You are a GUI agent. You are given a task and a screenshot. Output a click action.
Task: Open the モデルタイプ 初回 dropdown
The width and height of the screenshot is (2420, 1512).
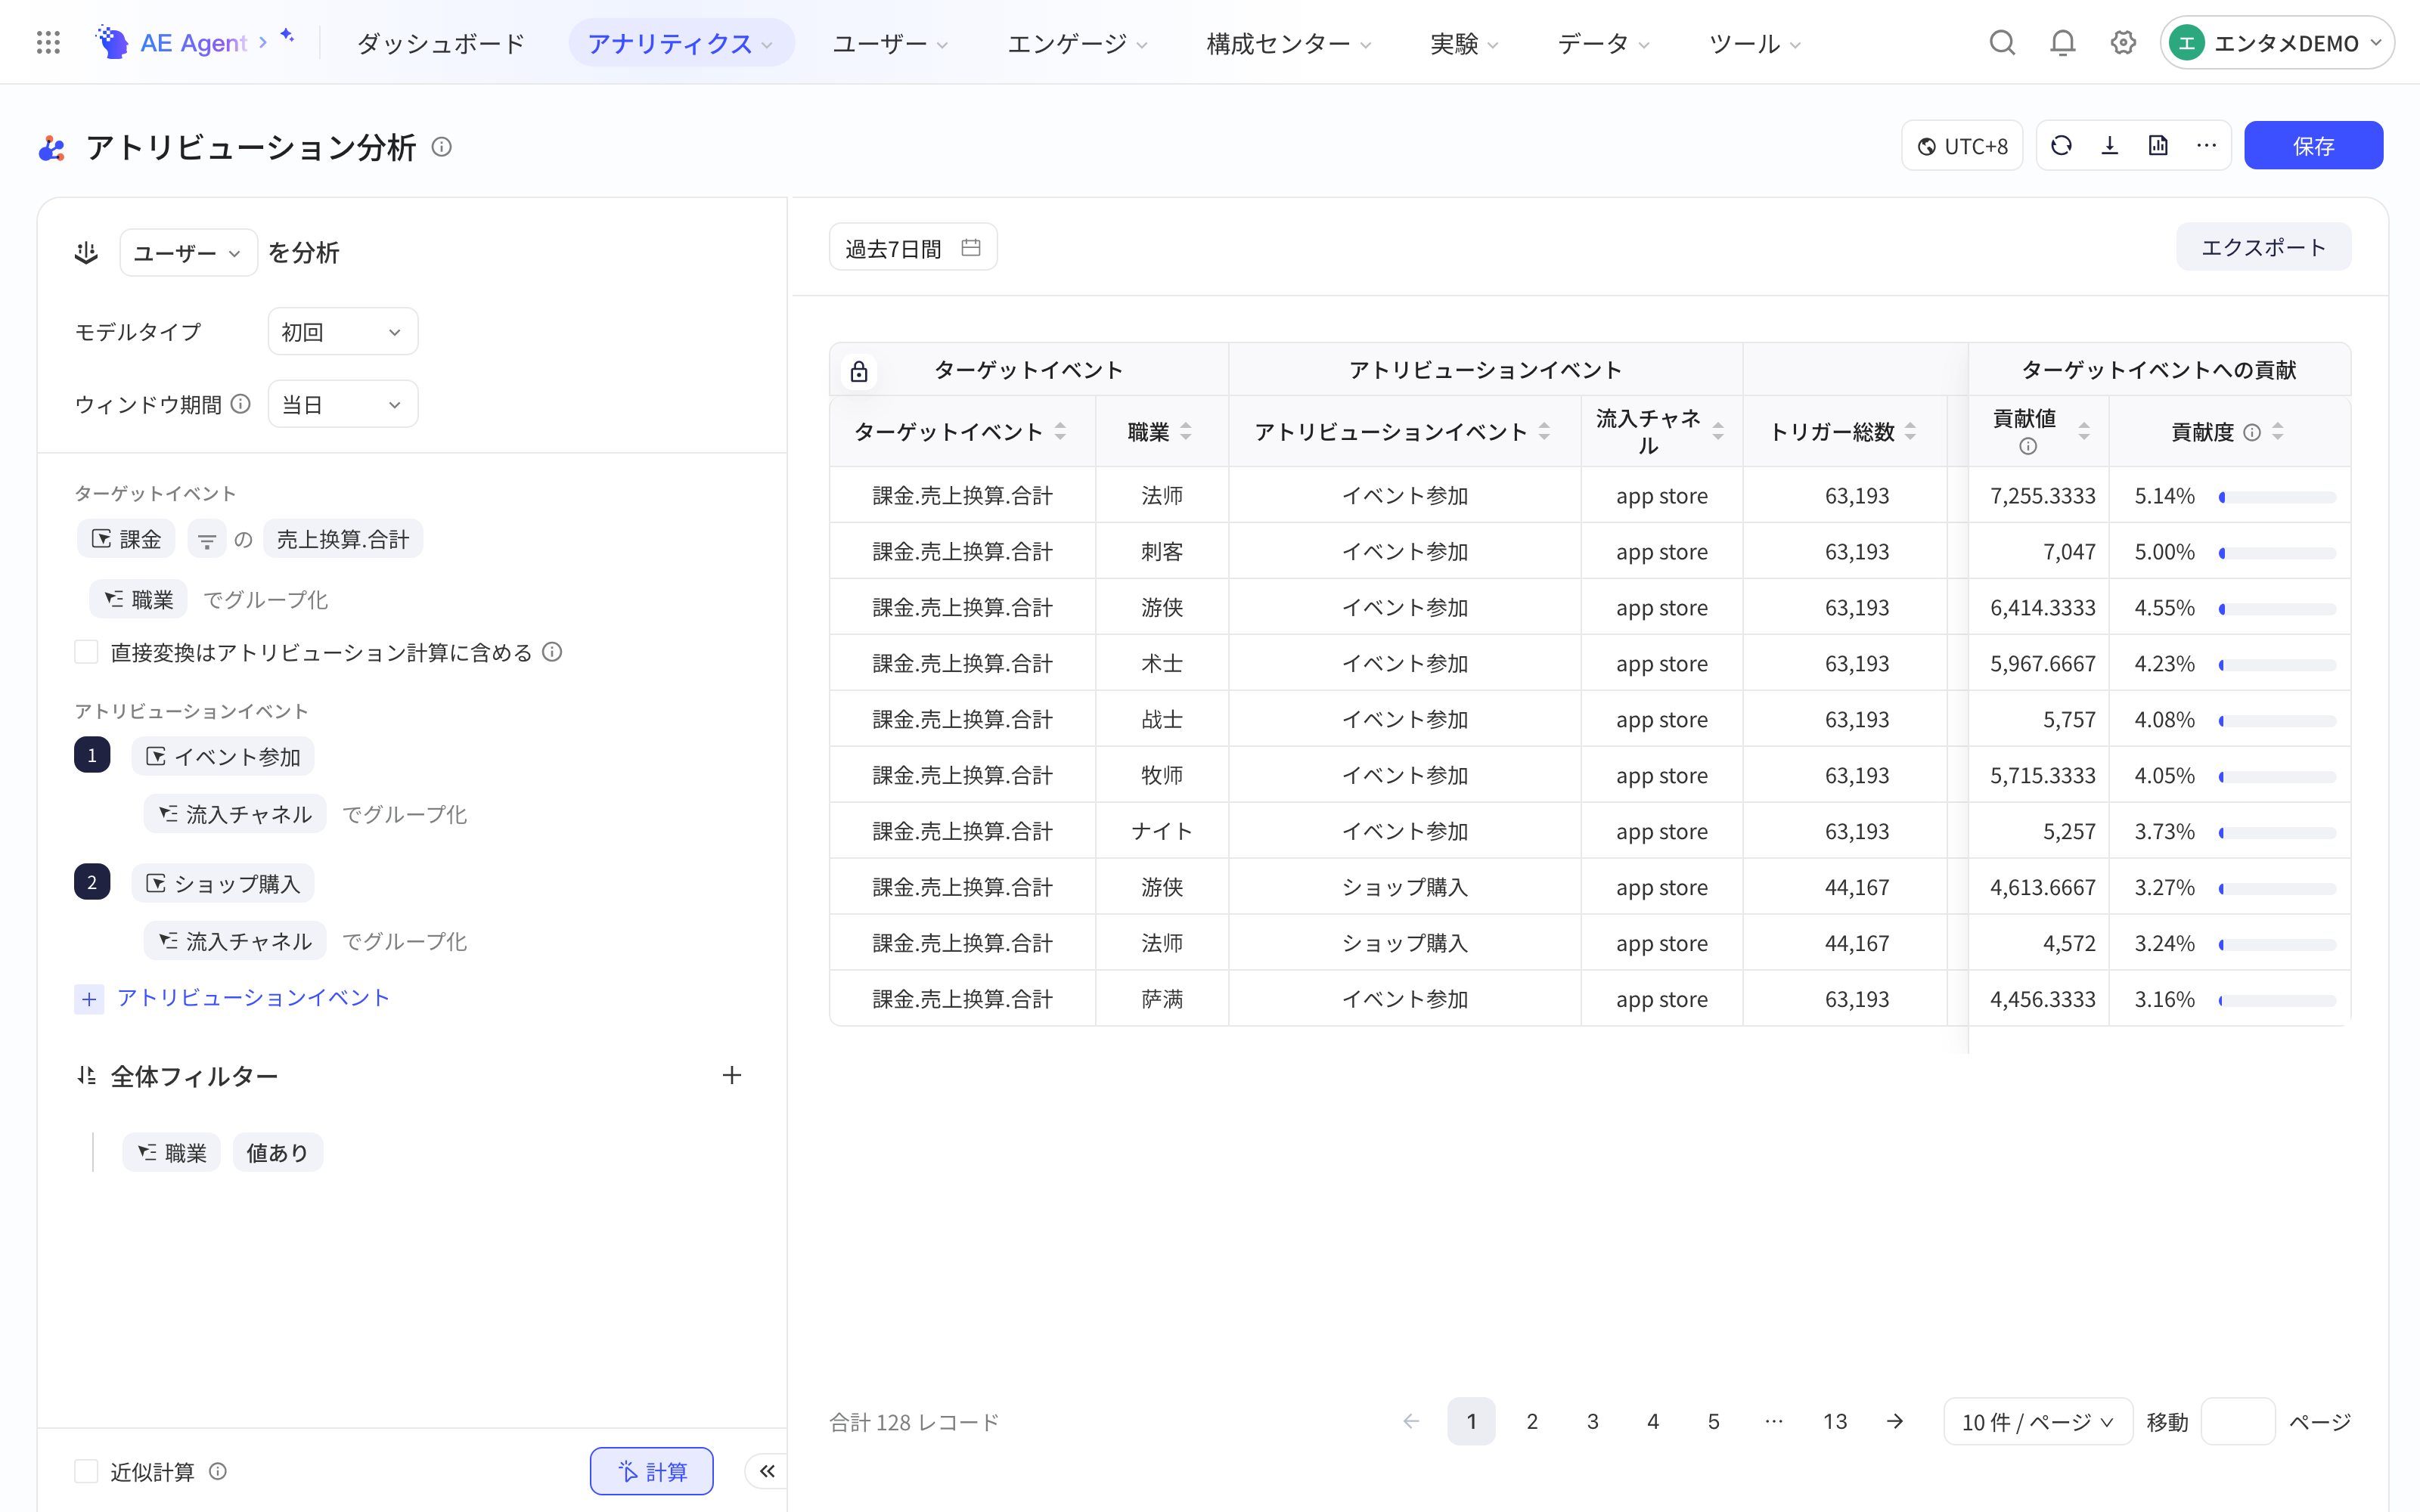(x=342, y=332)
